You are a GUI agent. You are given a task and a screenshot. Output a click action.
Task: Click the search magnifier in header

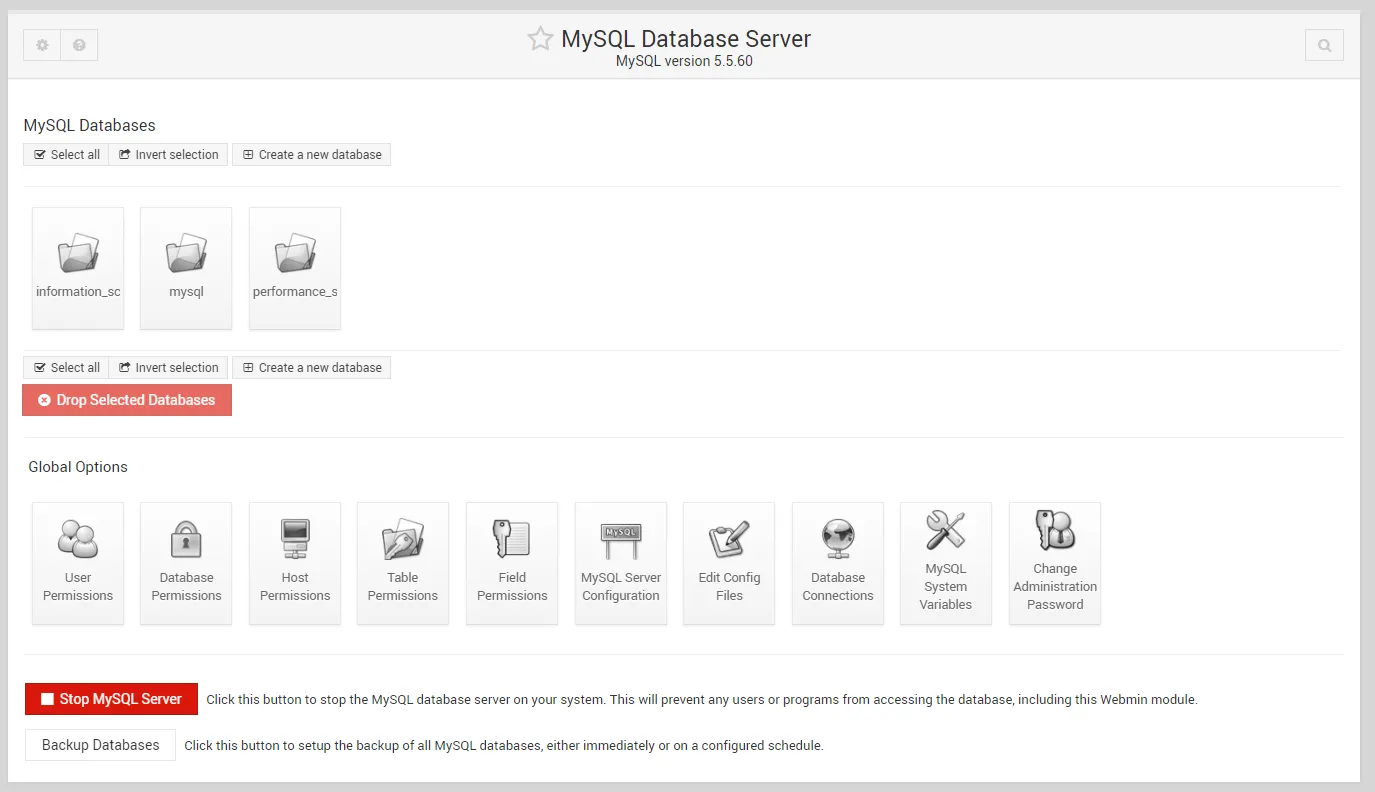pyautogui.click(x=1324, y=45)
